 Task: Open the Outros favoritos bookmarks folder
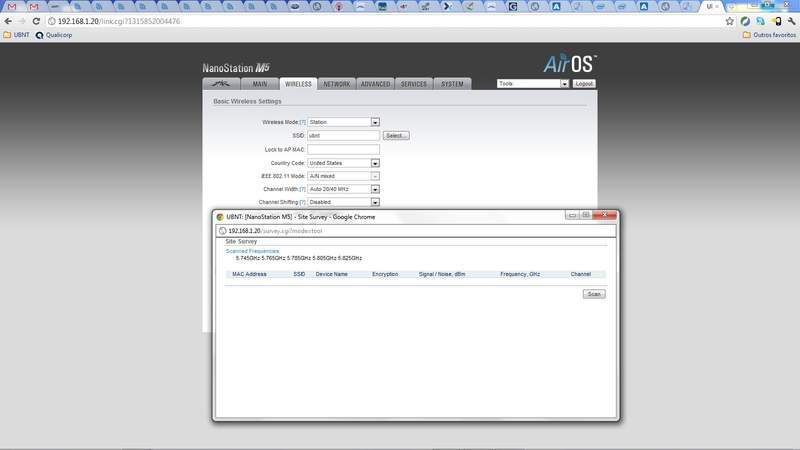[x=769, y=35]
